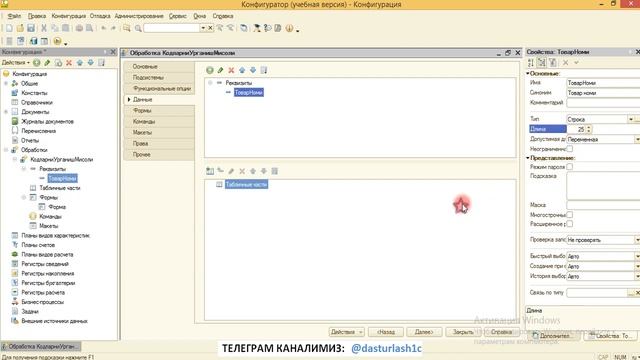Switch to the Основные tab
Image resolution: width=640 pixels, height=360 pixels.
(159, 67)
